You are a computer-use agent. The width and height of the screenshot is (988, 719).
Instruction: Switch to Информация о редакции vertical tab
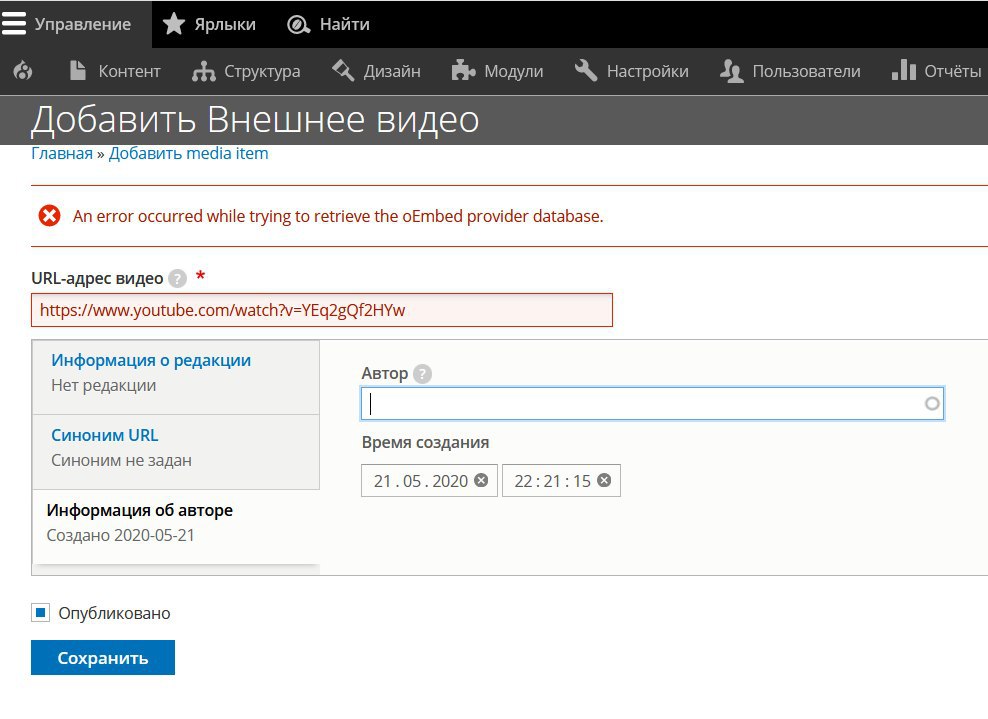pyautogui.click(x=176, y=377)
